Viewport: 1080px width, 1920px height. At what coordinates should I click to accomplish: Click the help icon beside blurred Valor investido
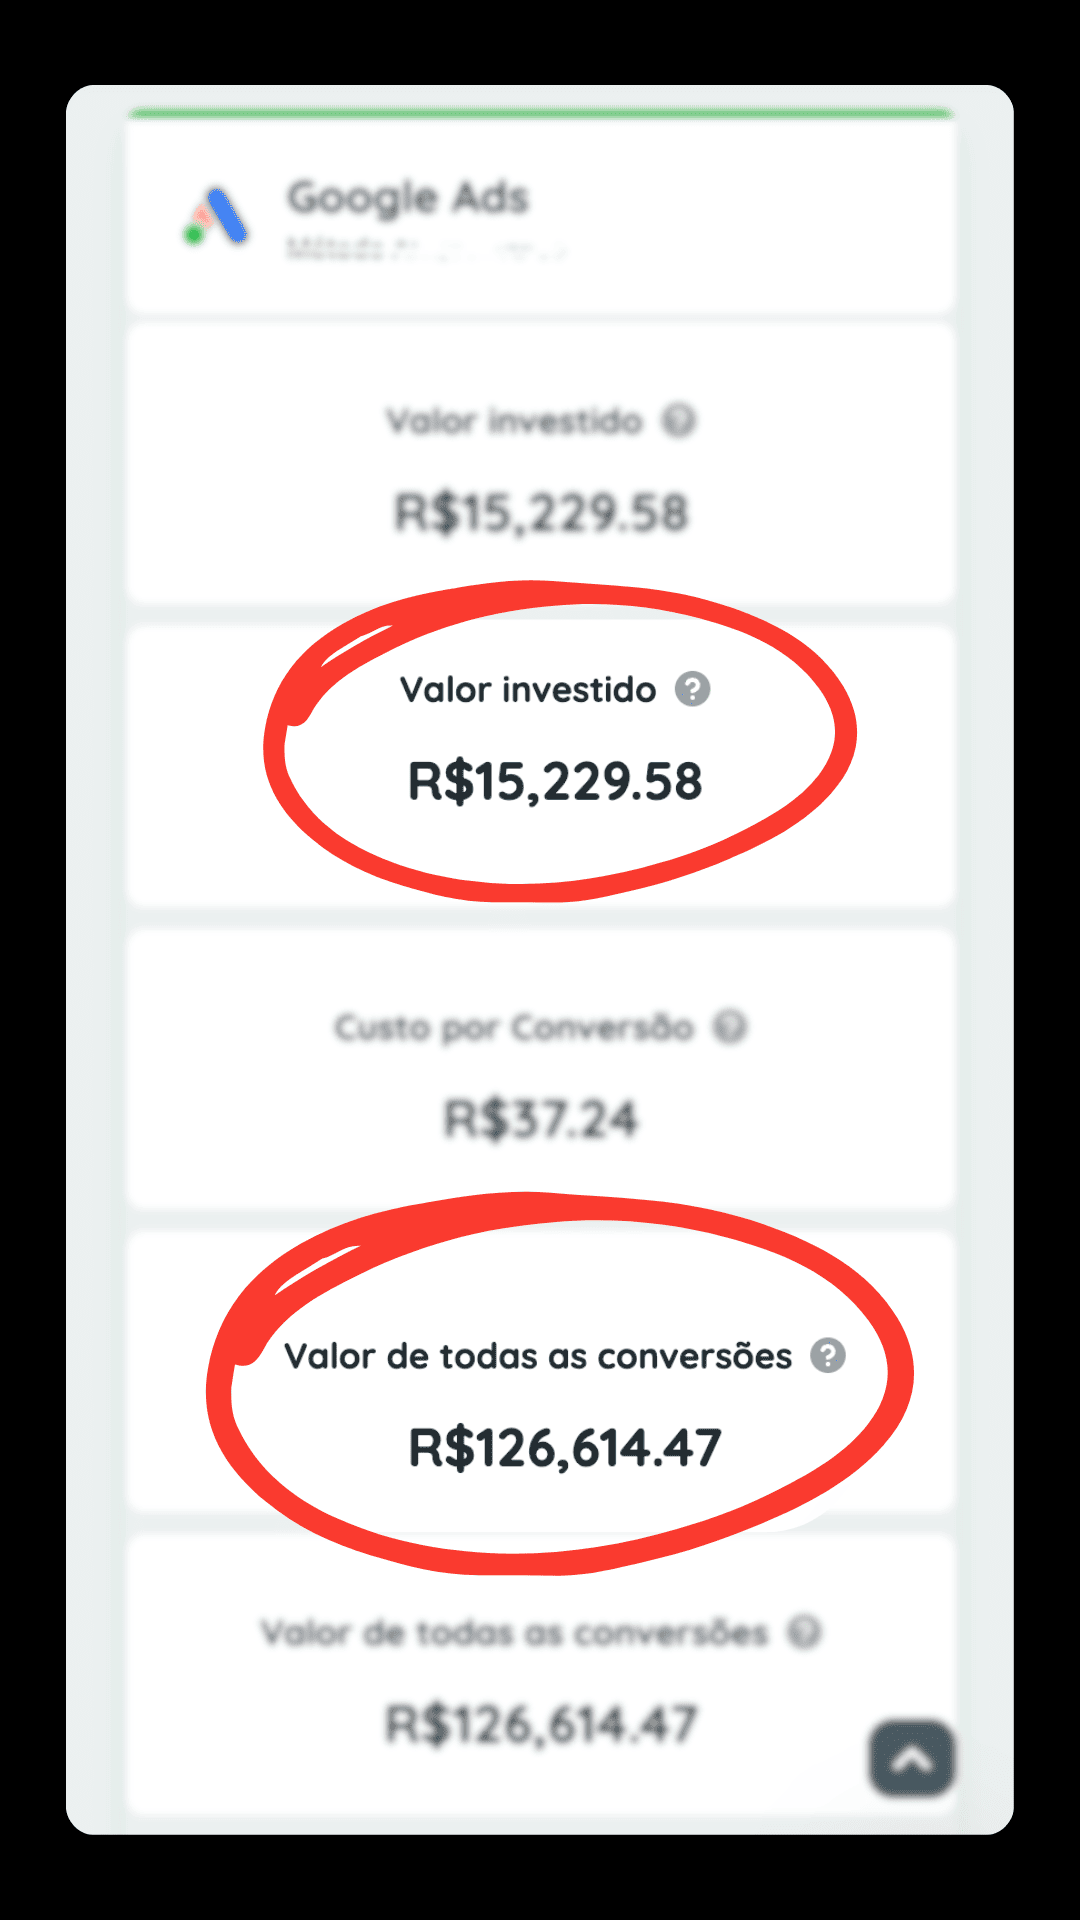[679, 421]
